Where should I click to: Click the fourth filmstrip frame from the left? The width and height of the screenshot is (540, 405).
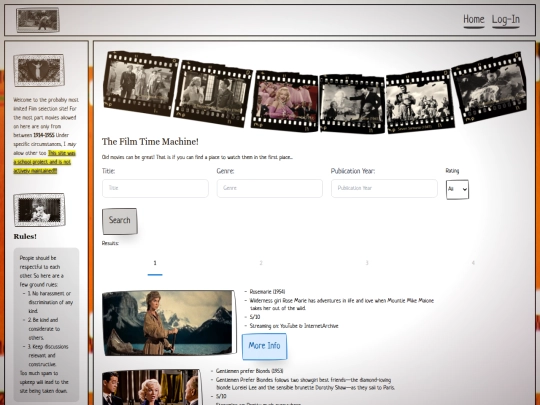pyautogui.click(x=352, y=103)
